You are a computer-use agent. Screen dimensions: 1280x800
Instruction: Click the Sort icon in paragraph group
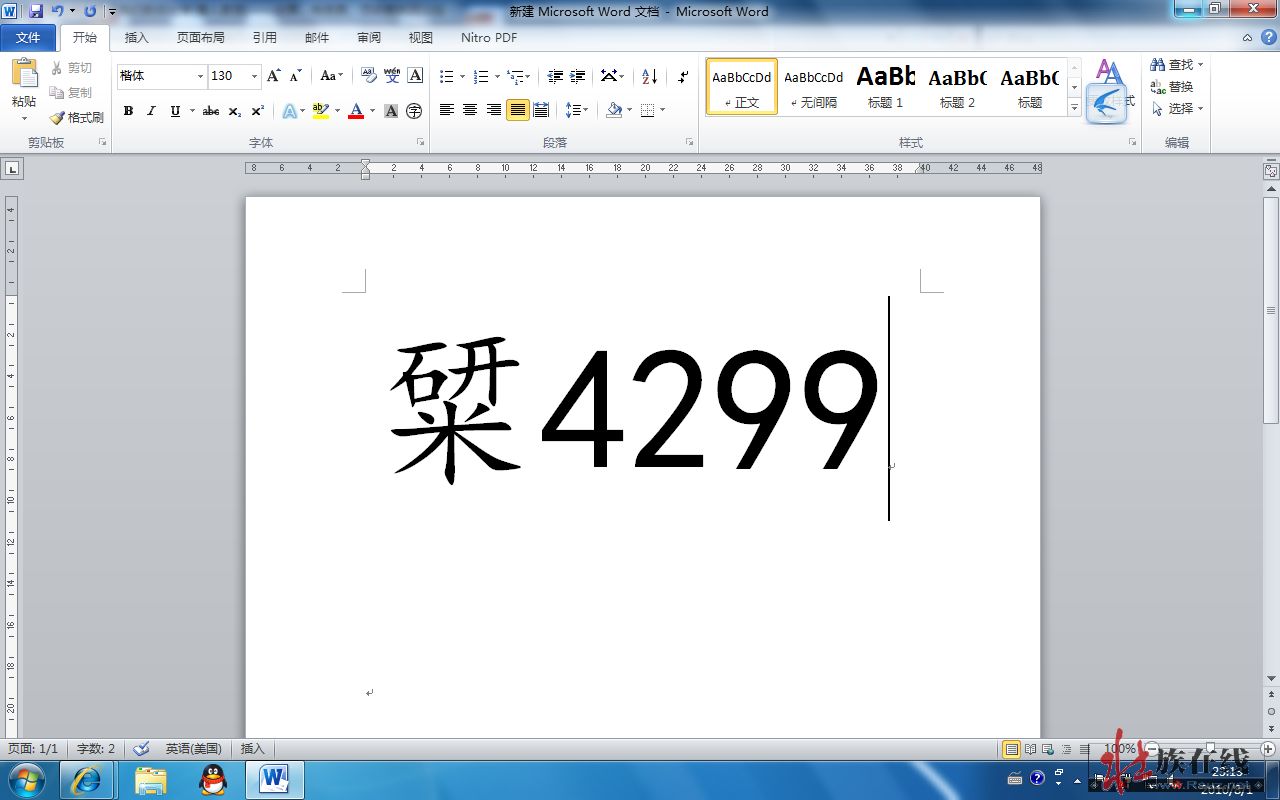click(x=649, y=76)
